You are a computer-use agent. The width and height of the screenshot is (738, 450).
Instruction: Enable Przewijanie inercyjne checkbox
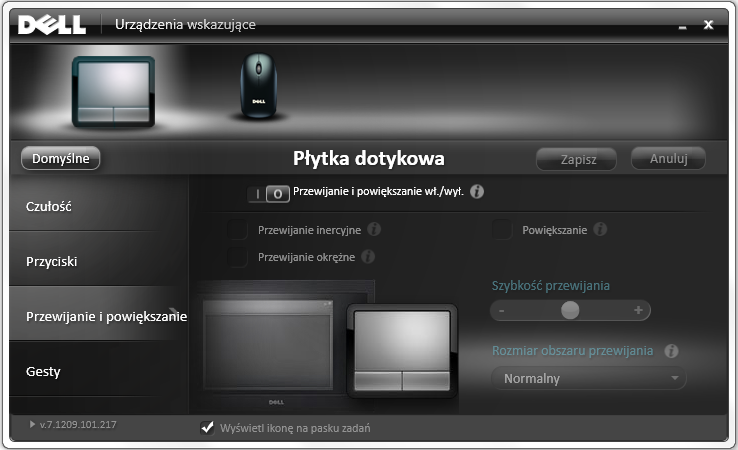point(238,230)
